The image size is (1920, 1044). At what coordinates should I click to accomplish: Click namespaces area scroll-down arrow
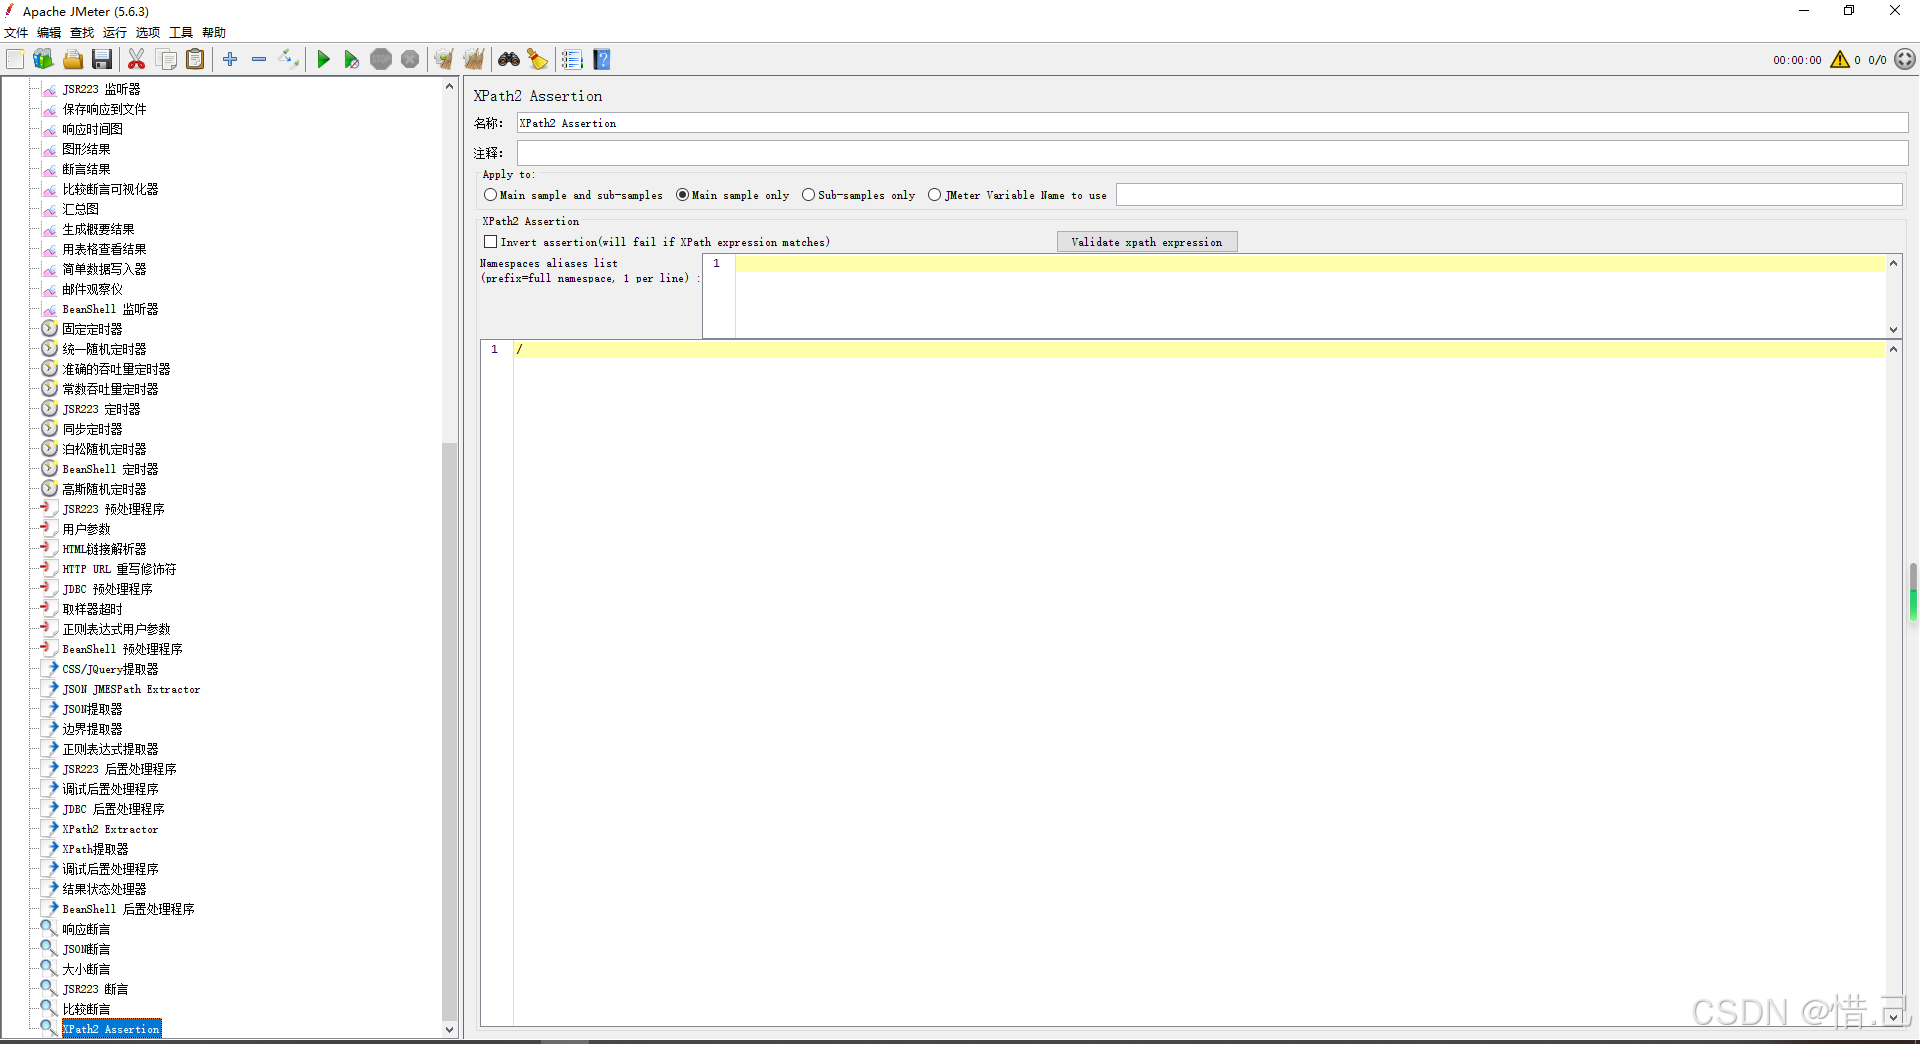click(1893, 329)
